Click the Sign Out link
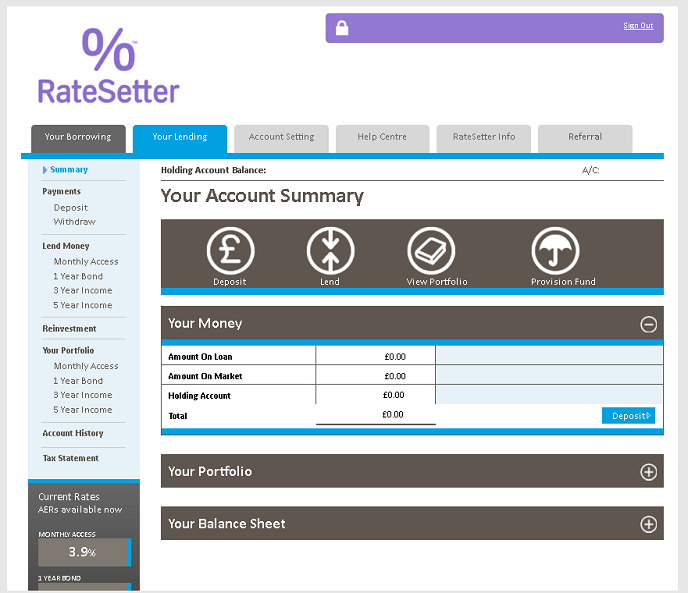 (638, 25)
